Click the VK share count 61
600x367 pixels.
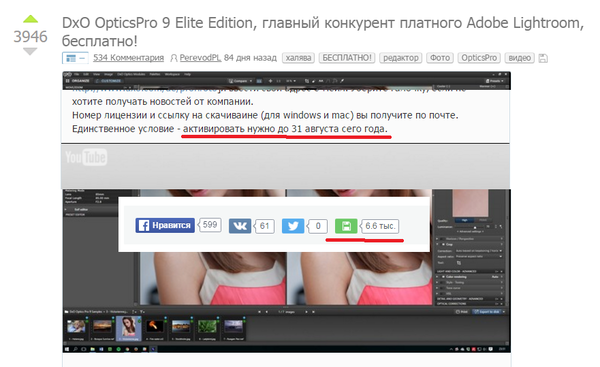(x=265, y=226)
